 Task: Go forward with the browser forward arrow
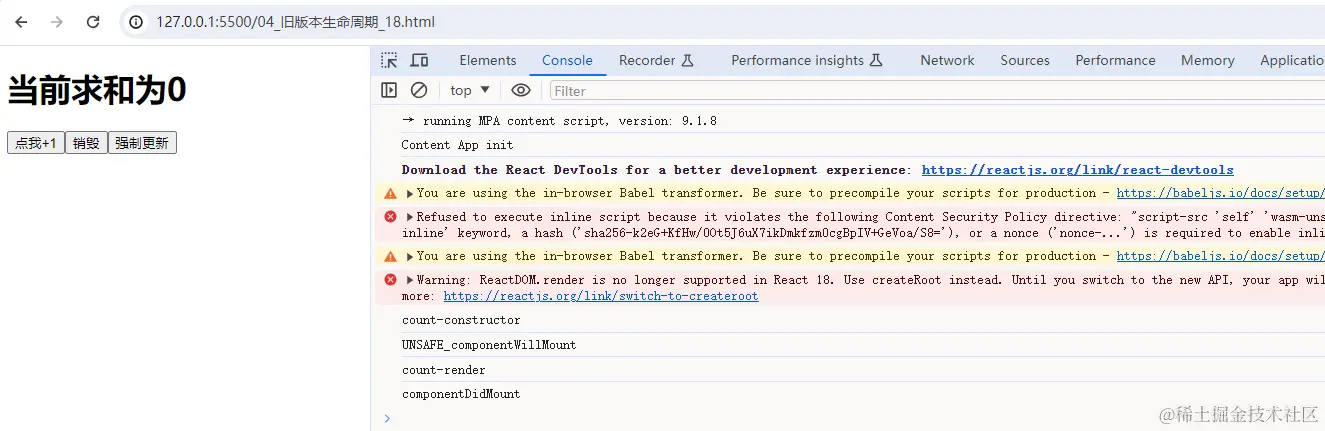[x=57, y=22]
